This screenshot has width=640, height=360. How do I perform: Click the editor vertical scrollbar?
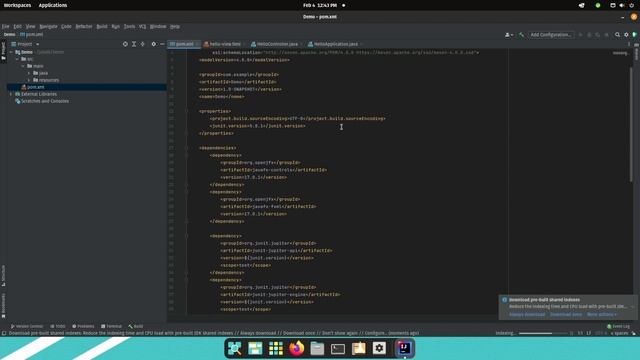[631, 124]
